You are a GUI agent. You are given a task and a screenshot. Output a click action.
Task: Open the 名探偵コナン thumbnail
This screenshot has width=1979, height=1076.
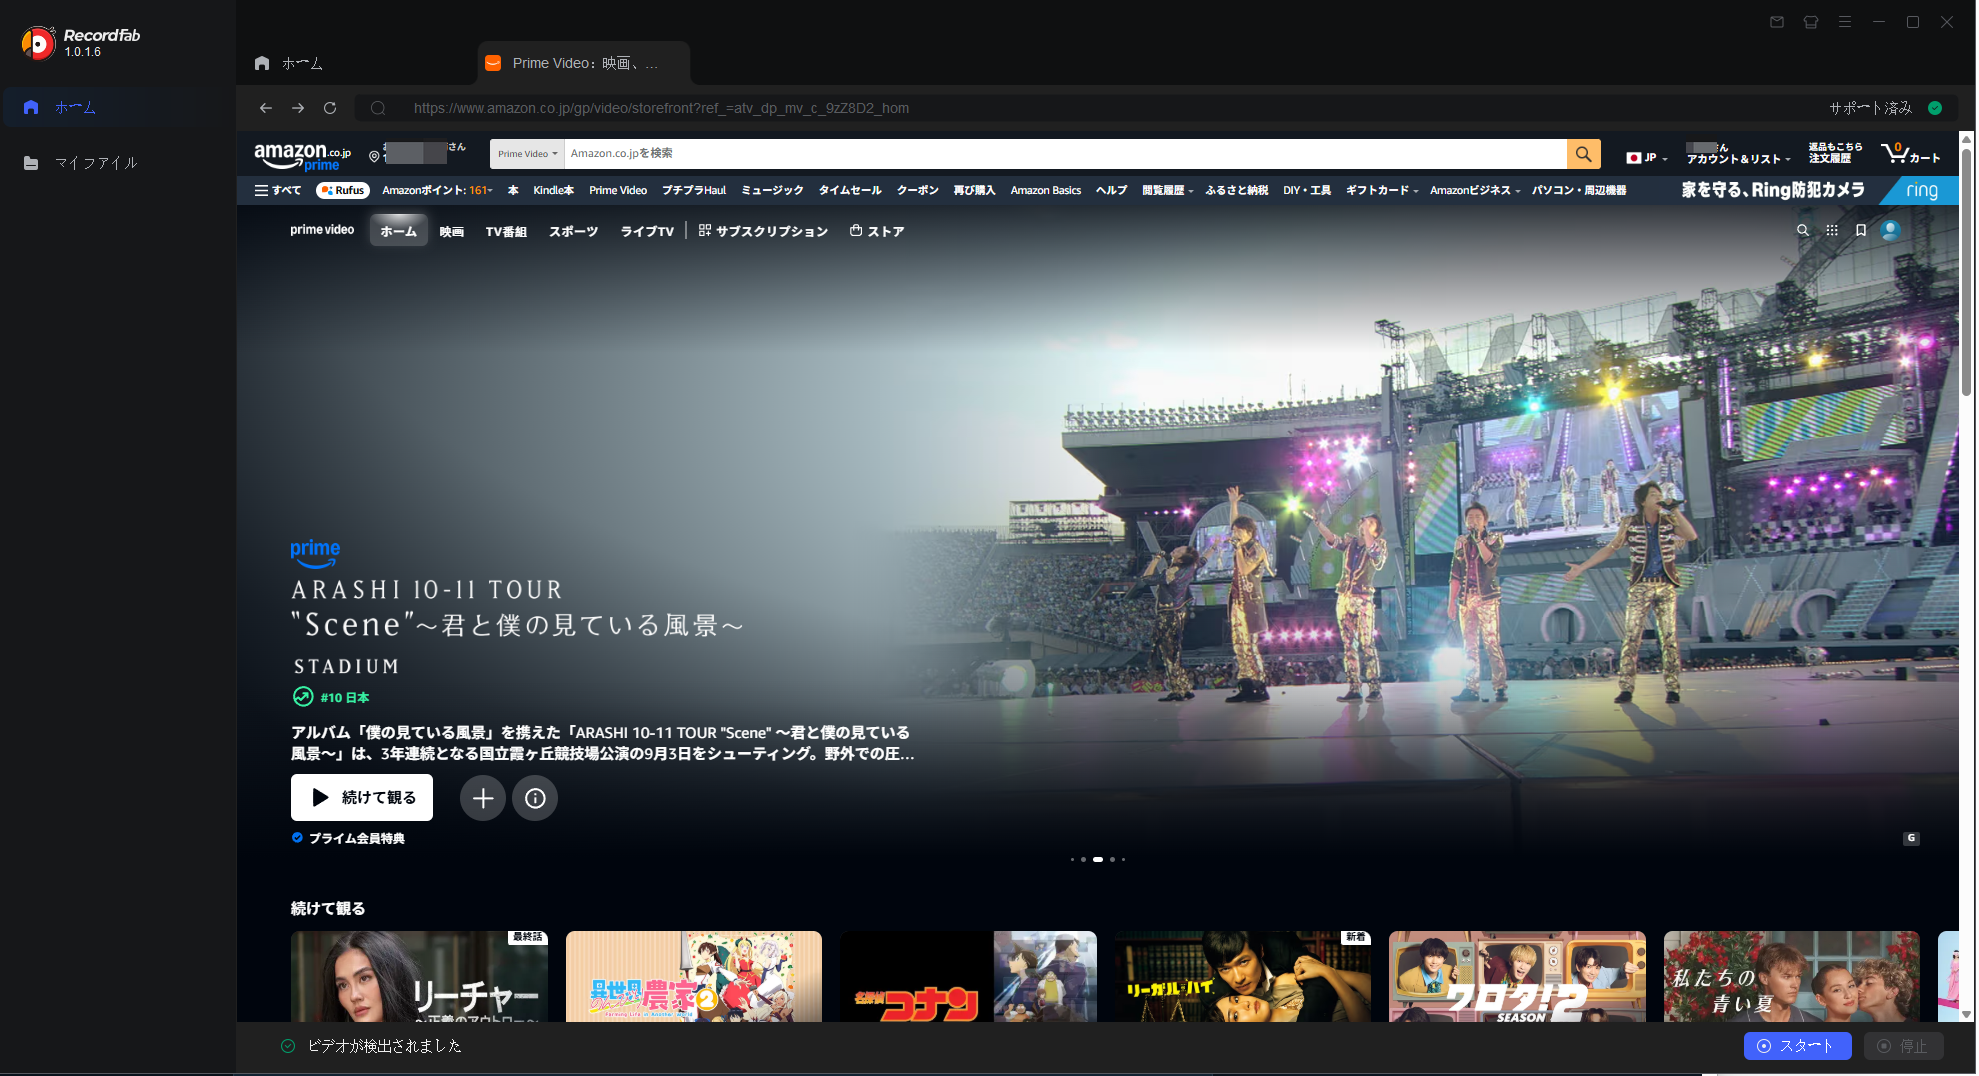point(969,976)
